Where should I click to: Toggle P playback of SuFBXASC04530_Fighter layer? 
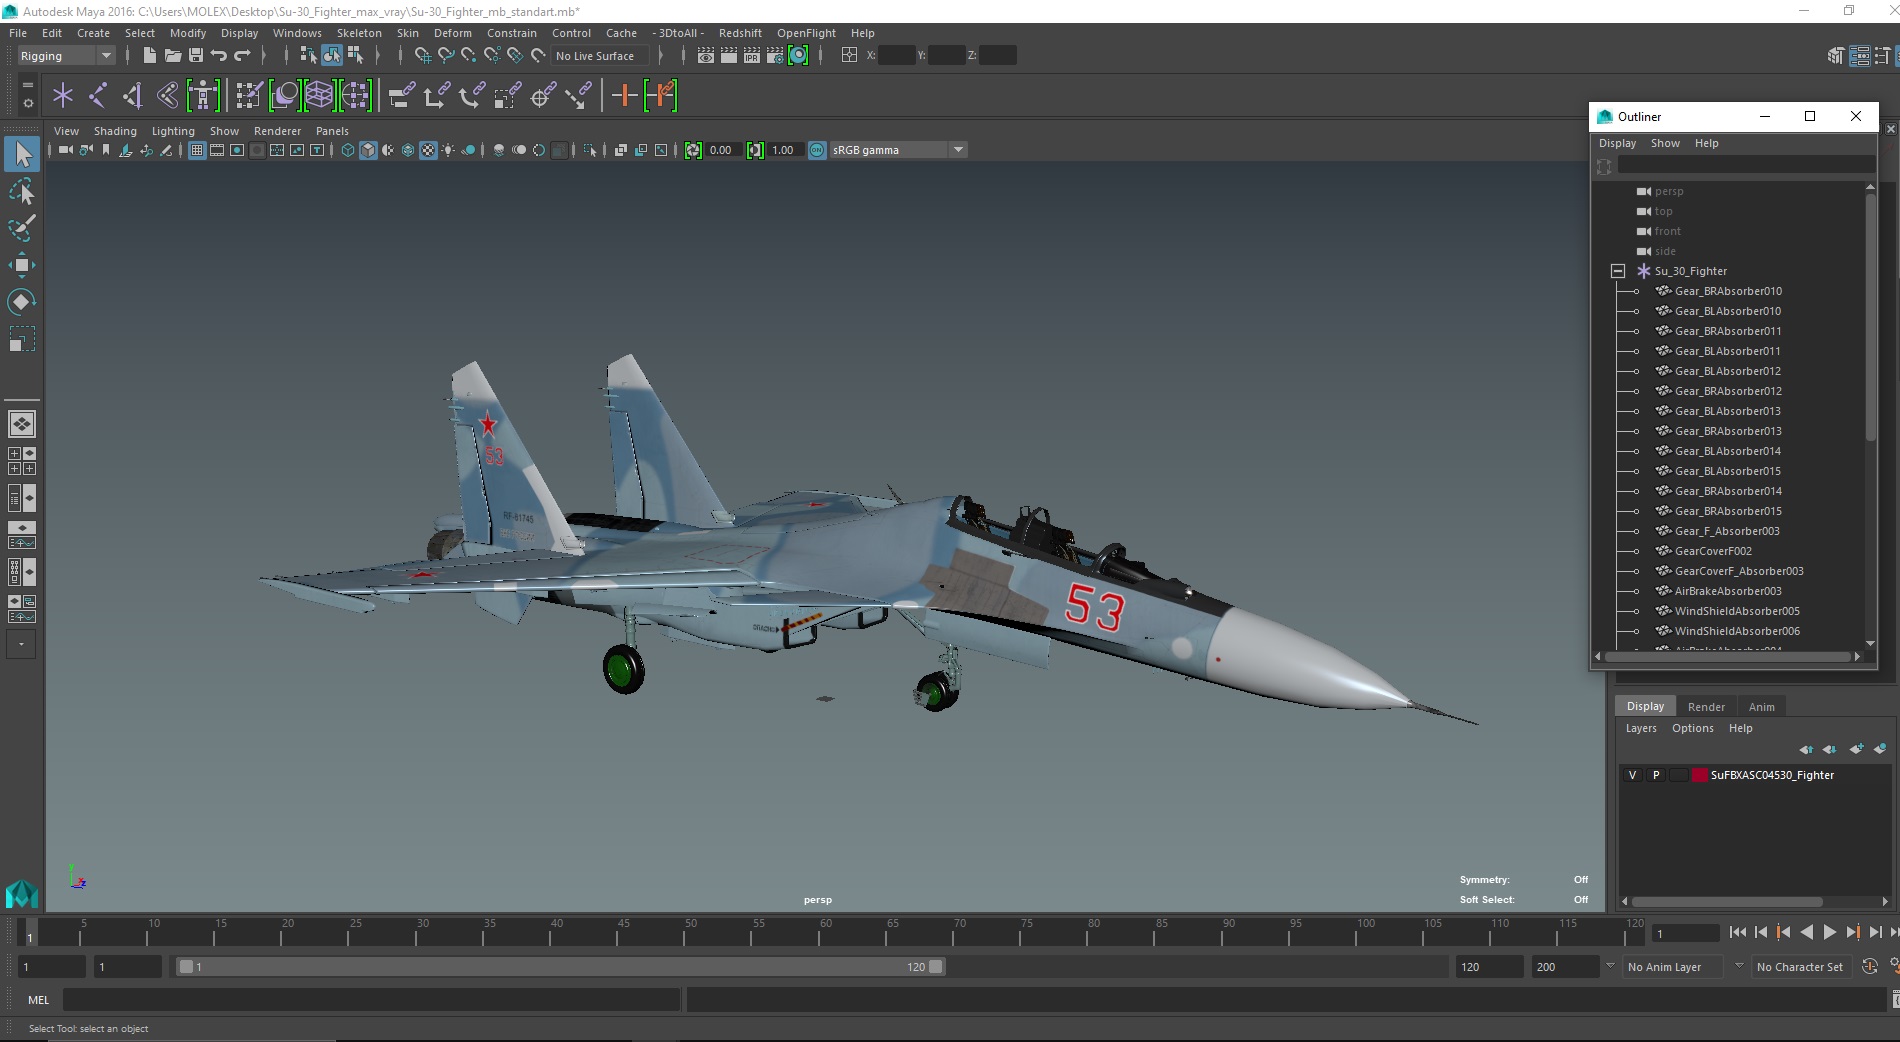[1656, 775]
